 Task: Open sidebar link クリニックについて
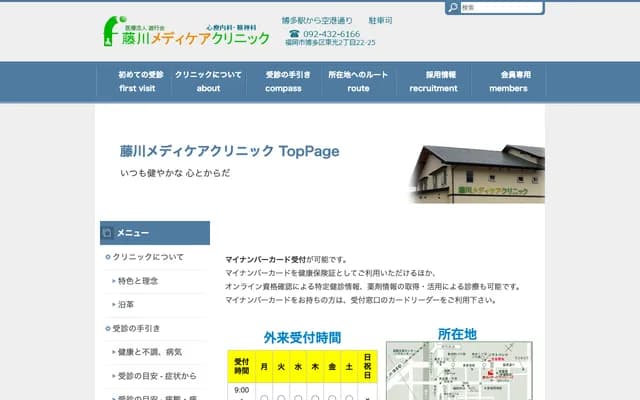[148, 257]
